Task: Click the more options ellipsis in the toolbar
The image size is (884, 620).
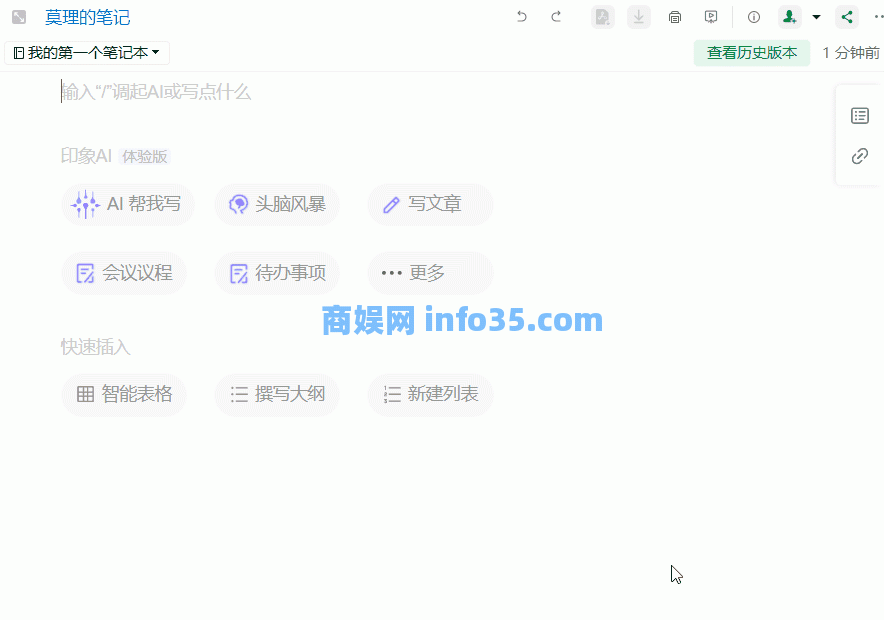Action: (875, 17)
